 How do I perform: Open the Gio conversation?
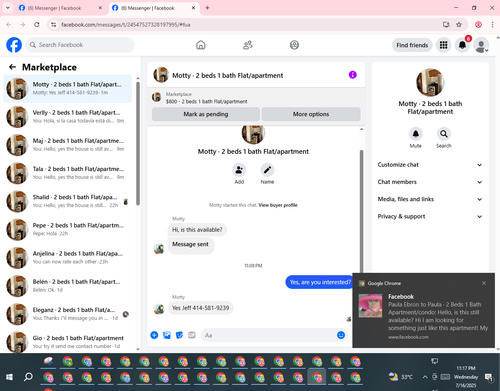click(68, 342)
